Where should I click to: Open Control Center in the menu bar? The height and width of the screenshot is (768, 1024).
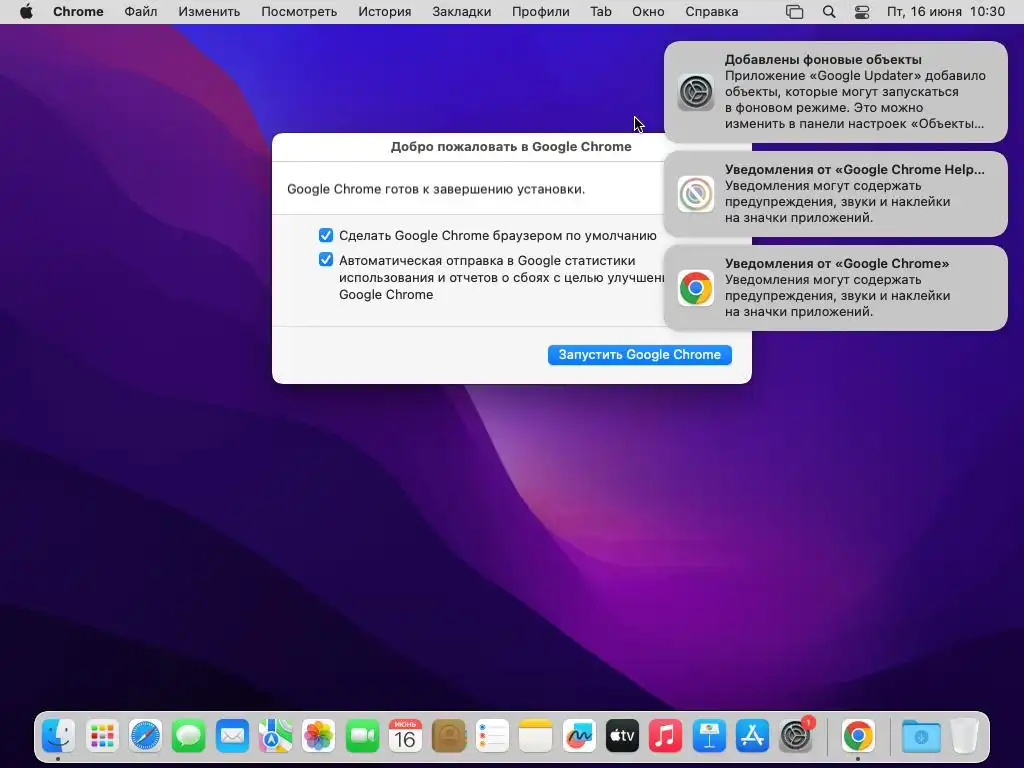[862, 12]
